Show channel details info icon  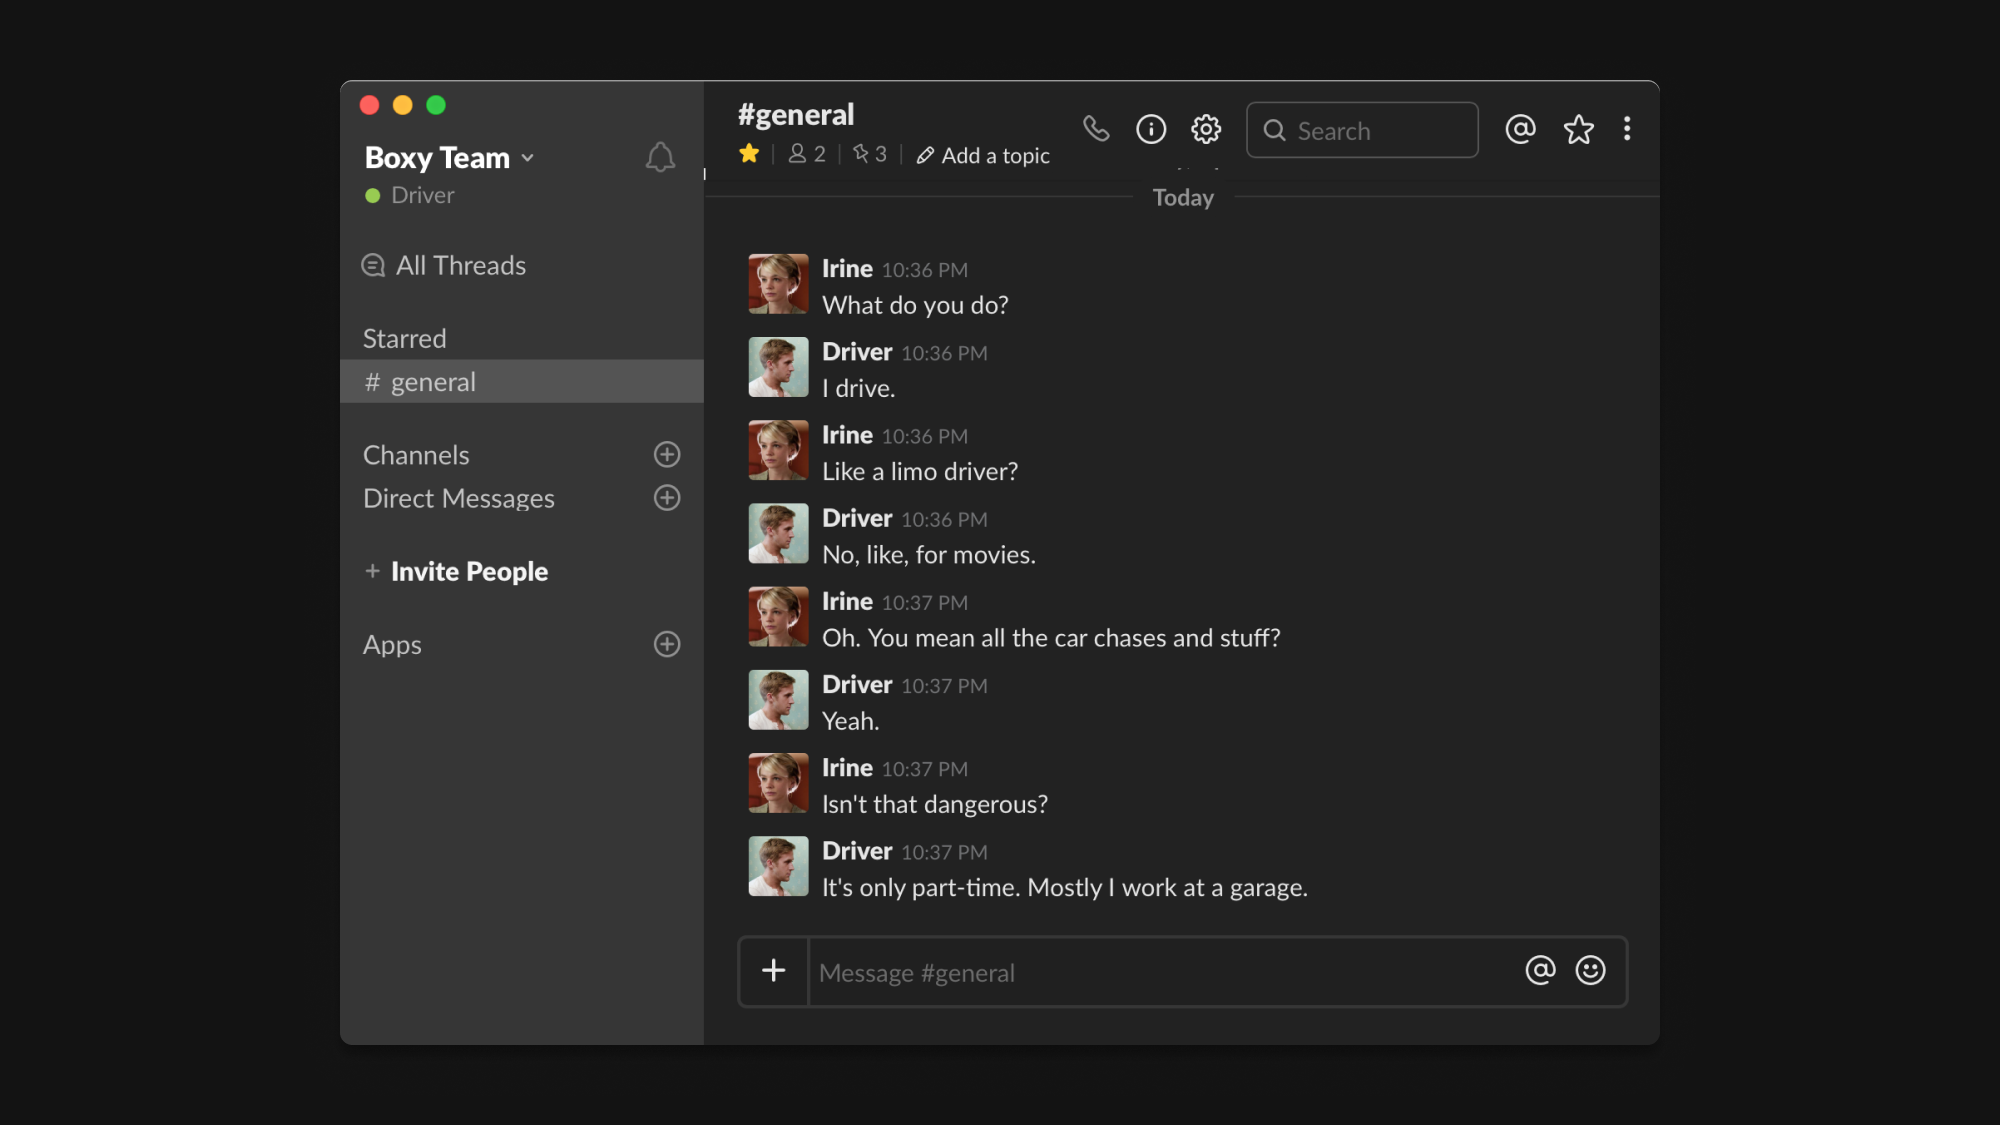(x=1151, y=129)
